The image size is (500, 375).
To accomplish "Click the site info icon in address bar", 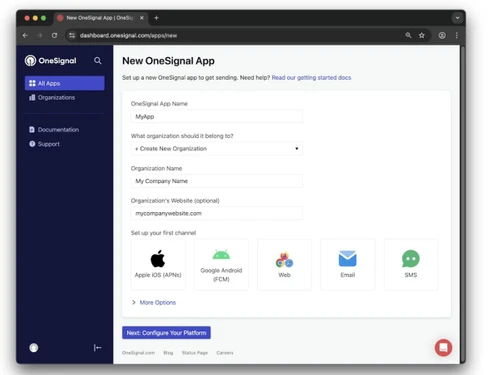I will point(72,35).
